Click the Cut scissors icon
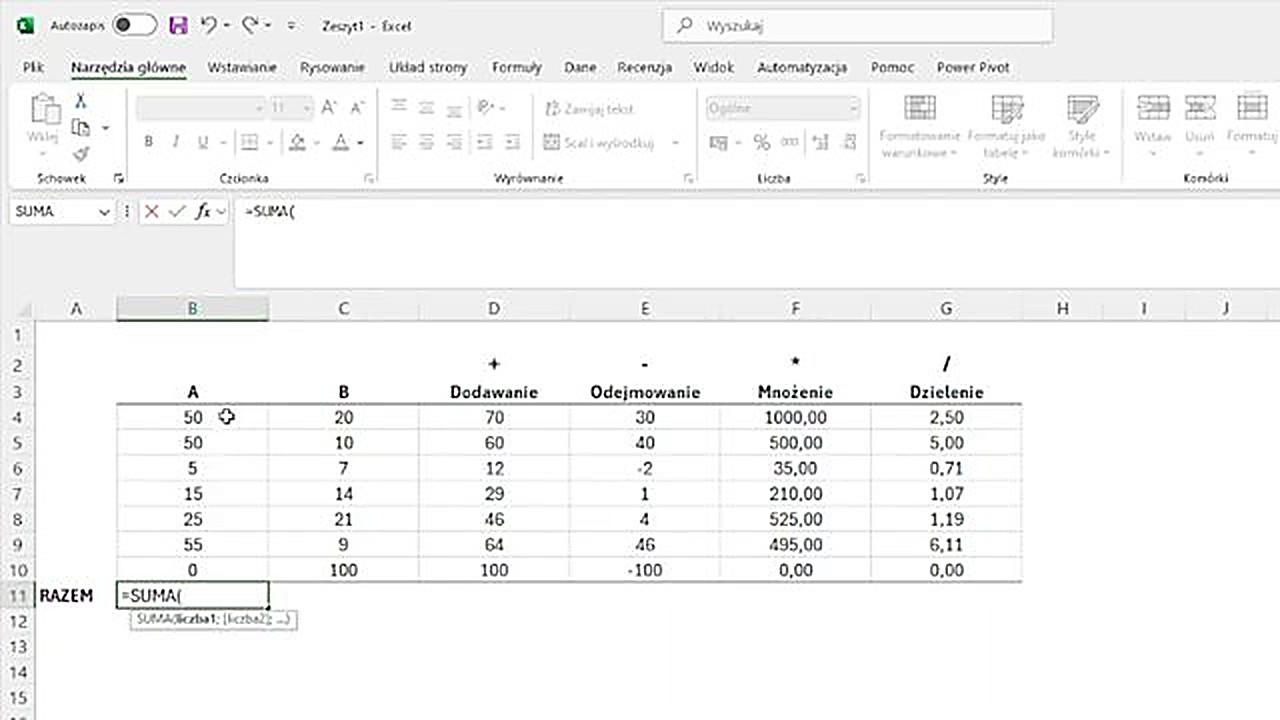Screen dimensions: 1280x720 (81, 101)
